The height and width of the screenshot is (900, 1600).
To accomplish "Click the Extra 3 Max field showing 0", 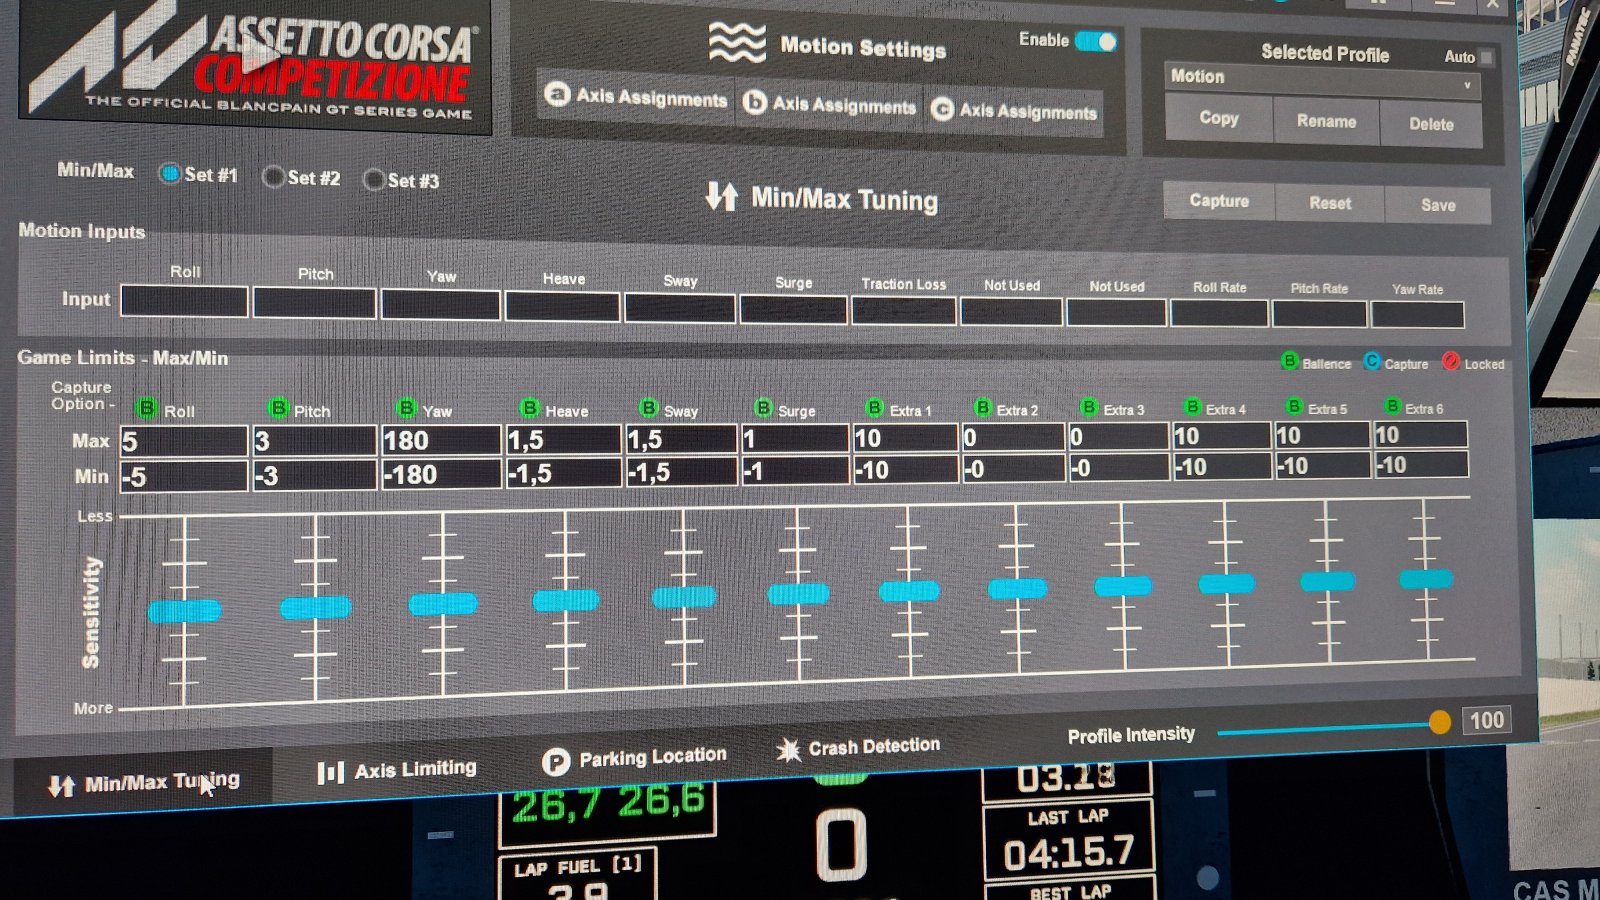I will (x=1118, y=436).
